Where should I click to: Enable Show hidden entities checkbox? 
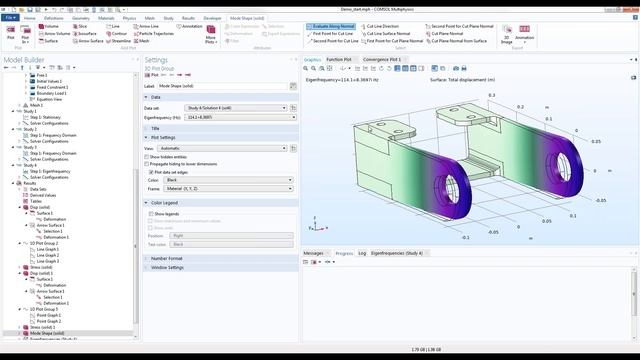pos(147,157)
